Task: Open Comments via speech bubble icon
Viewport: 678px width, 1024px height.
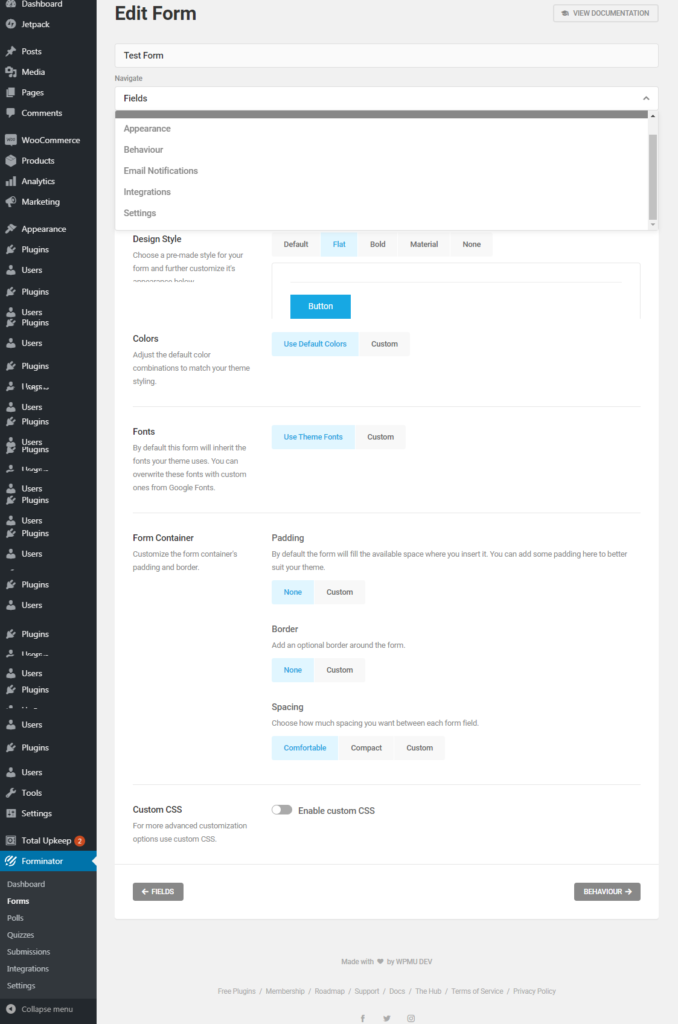Action: (10, 113)
